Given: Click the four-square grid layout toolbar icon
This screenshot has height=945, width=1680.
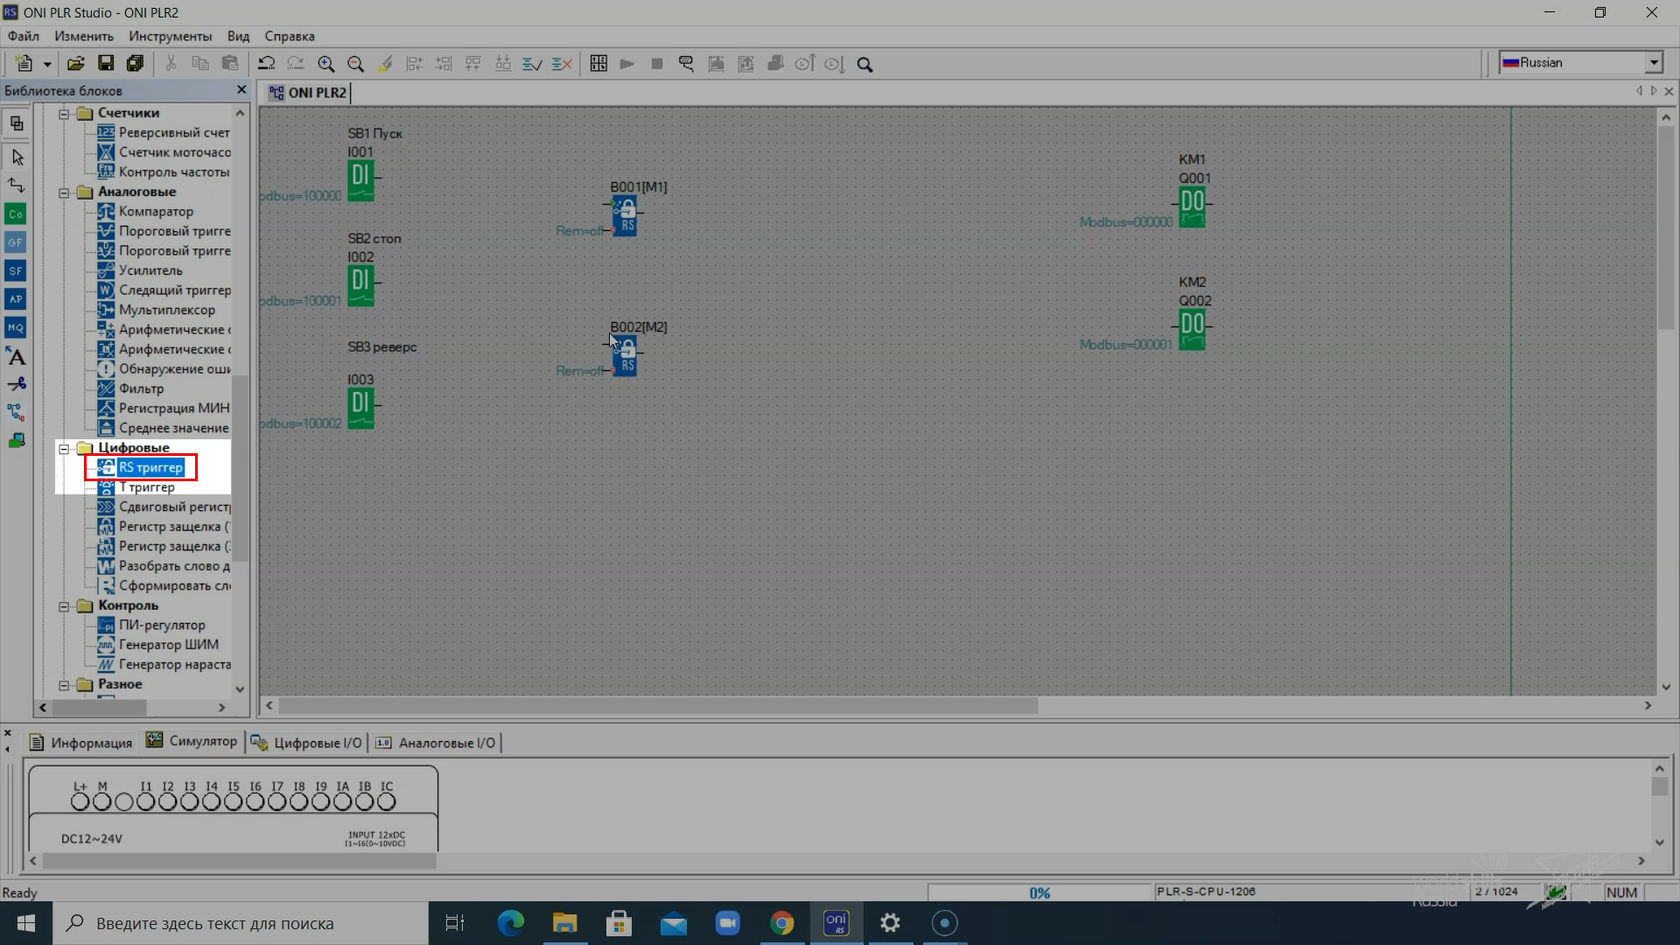Looking at the screenshot, I should pyautogui.click(x=598, y=63).
